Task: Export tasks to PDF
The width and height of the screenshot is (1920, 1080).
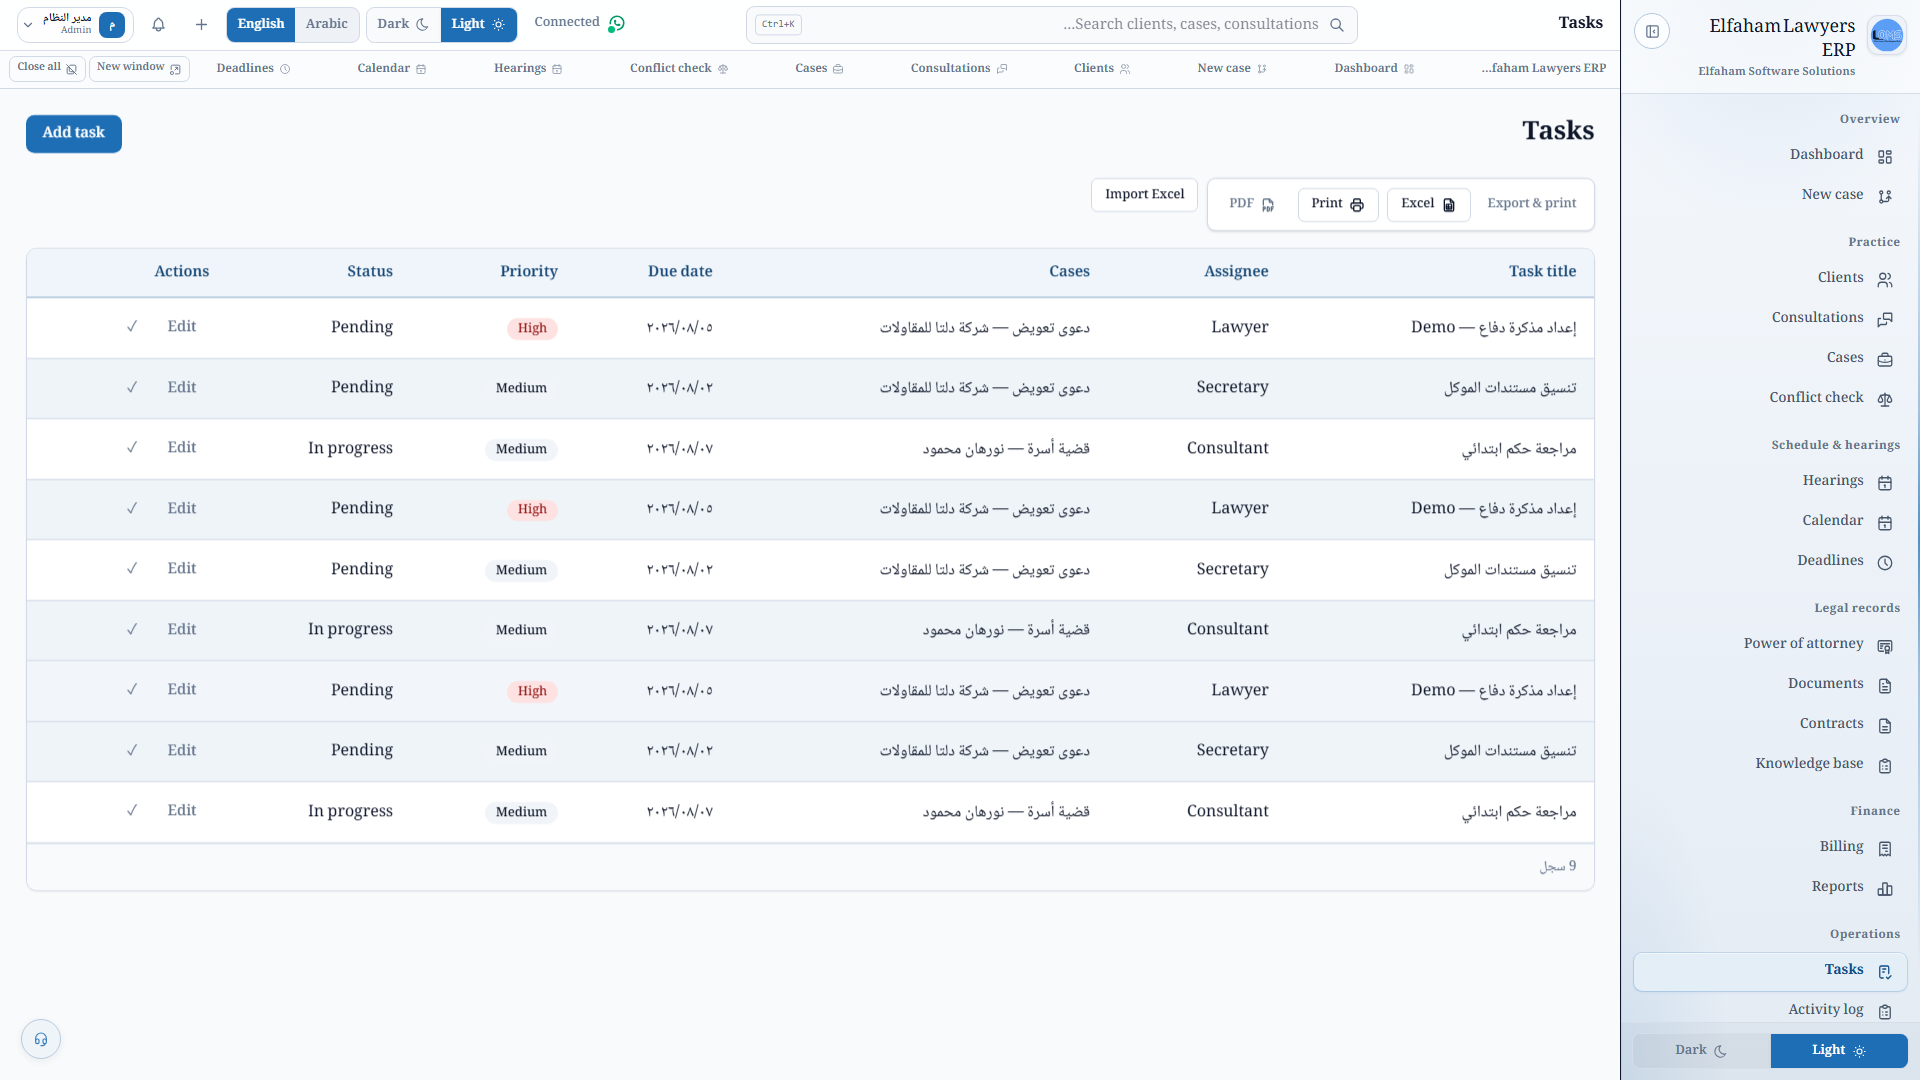Action: pos(1252,204)
